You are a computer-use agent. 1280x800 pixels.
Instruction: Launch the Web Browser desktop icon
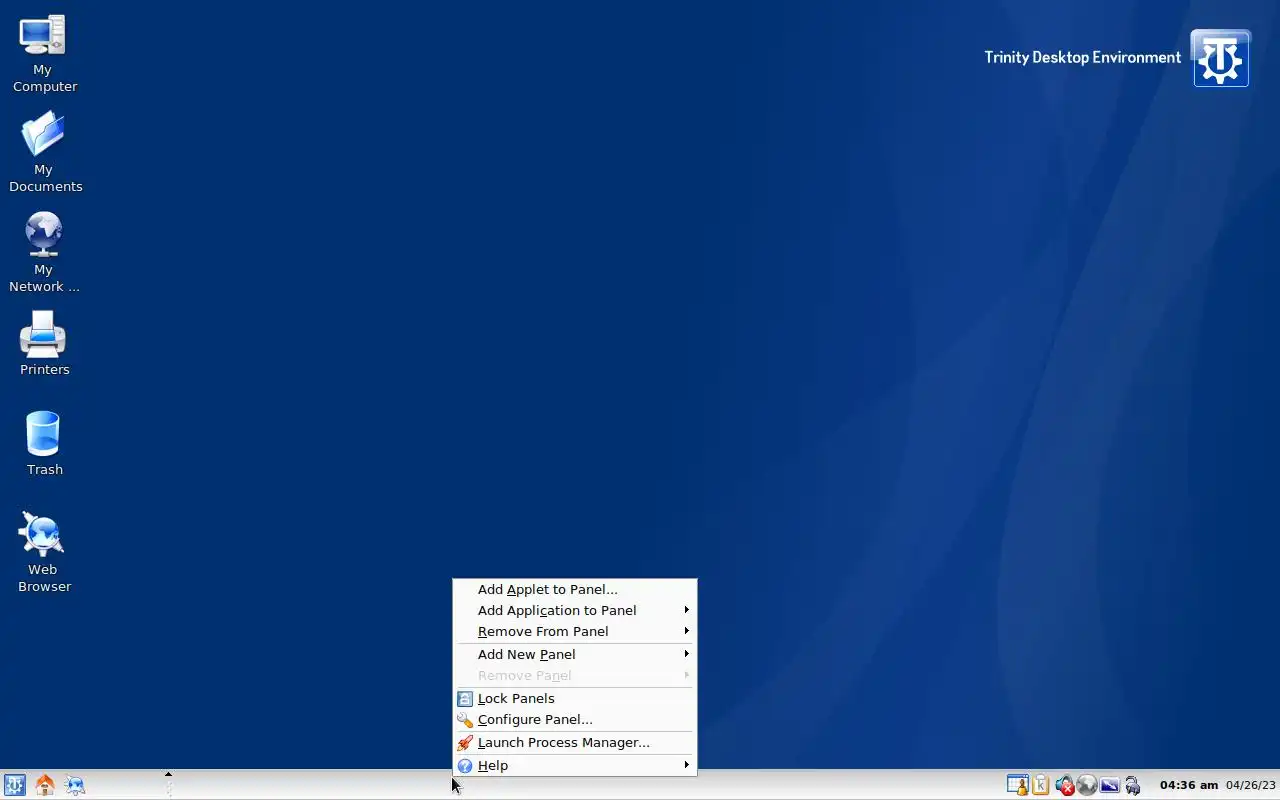[x=43, y=535]
